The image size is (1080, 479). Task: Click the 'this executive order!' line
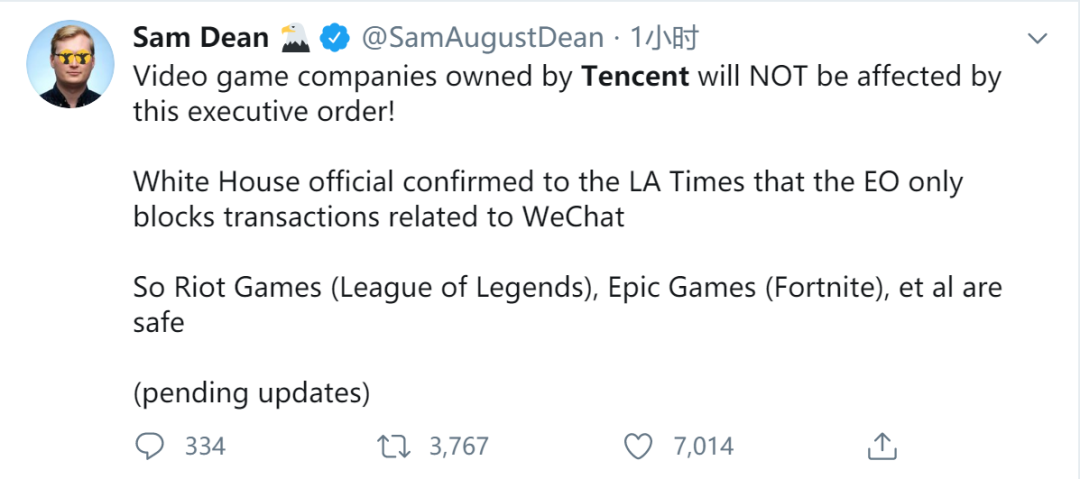tap(264, 110)
